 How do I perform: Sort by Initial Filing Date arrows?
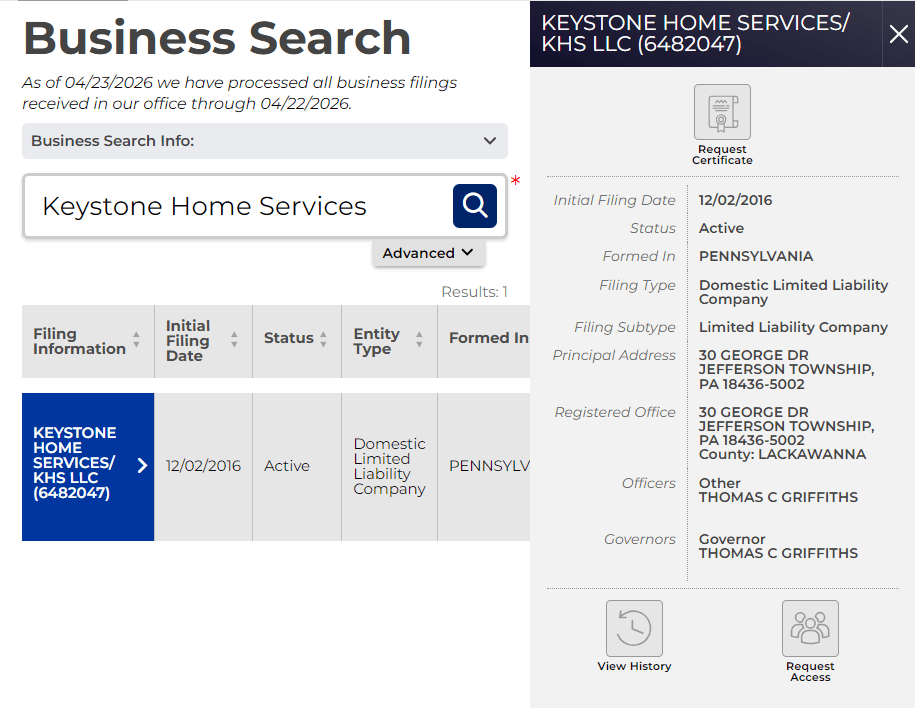234,340
